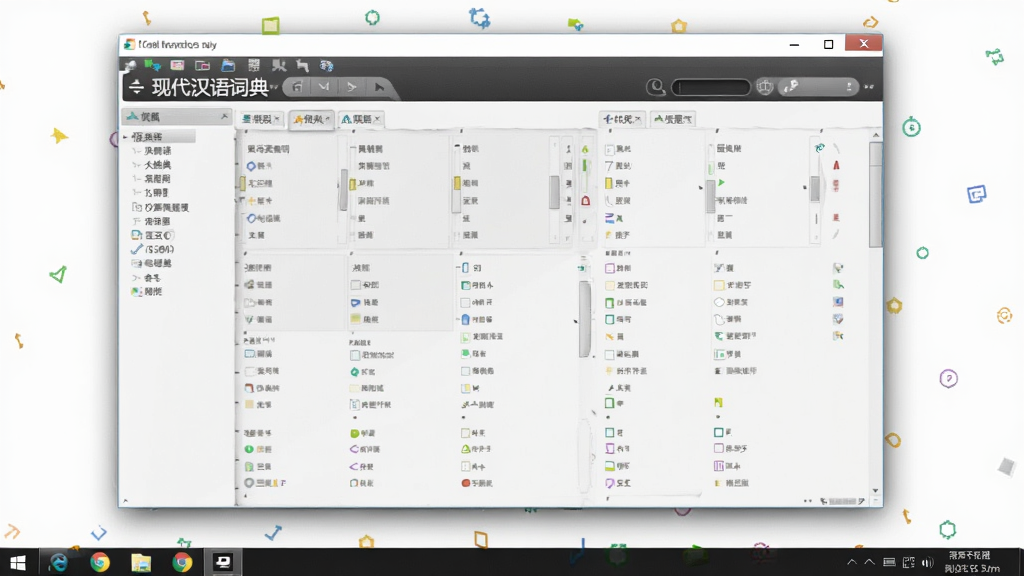Viewport: 1024px width, 576px height.
Task: Click the pink window icon beside the puzzle icon
Action: 177,65
